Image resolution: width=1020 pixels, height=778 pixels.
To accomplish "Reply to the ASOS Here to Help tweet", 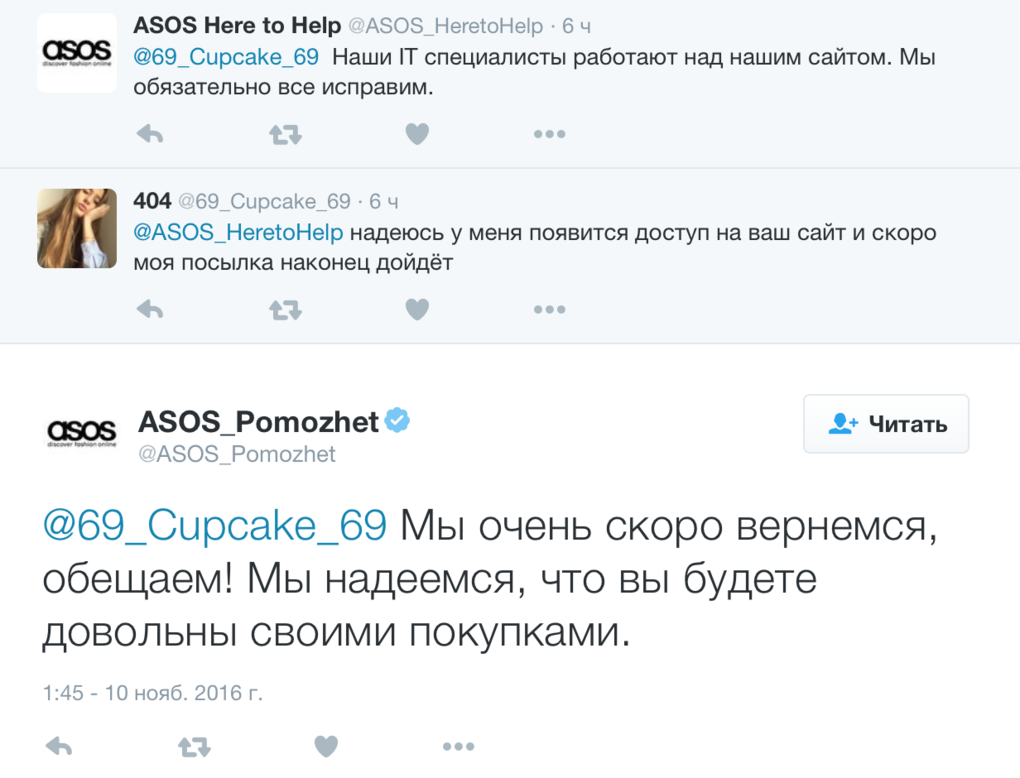I will pyautogui.click(x=150, y=134).
